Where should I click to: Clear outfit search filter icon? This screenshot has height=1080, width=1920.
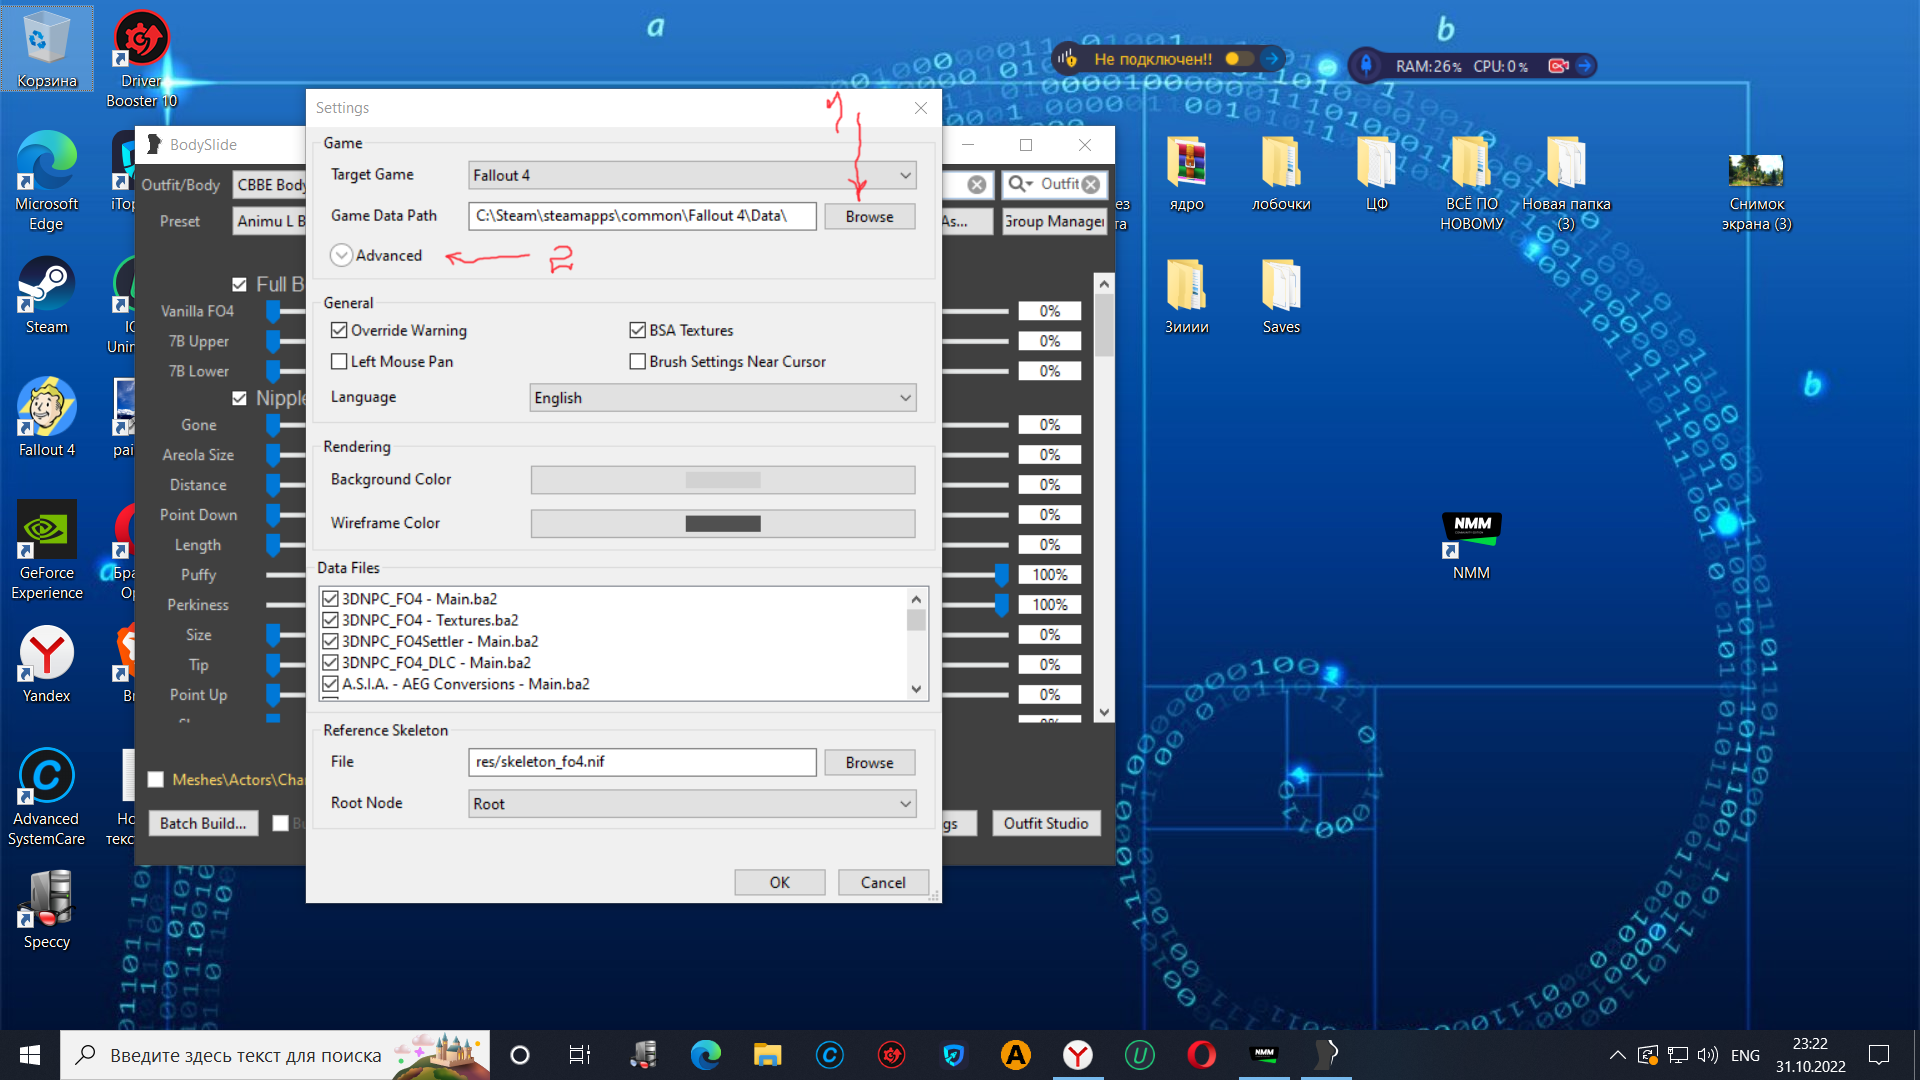[1091, 185]
